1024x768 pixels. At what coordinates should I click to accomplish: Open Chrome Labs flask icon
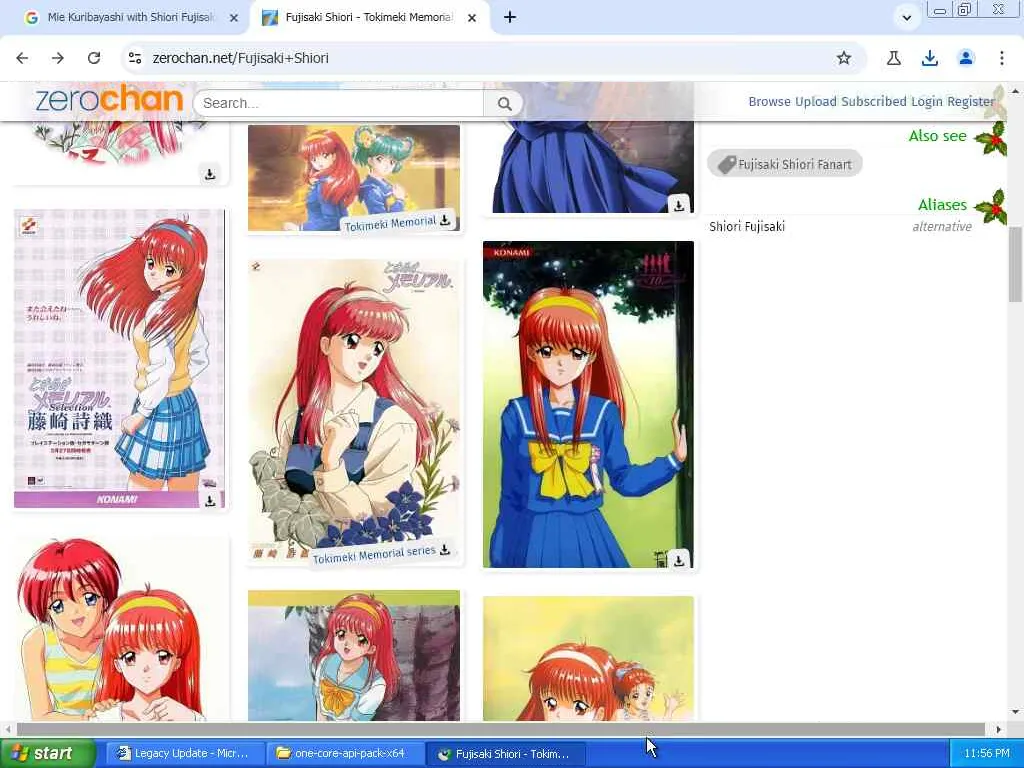click(894, 58)
